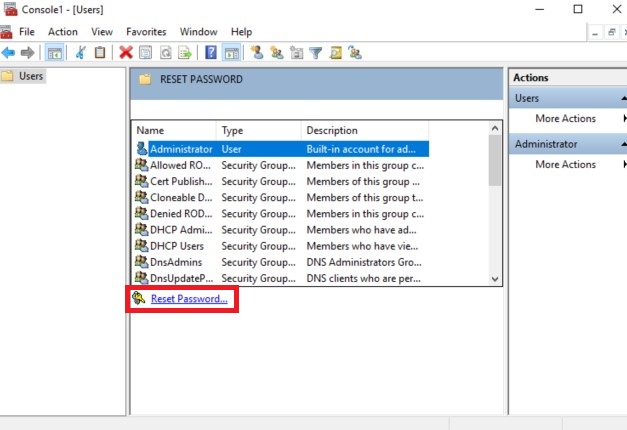Click the RESET PASSWORD folder icon
627x430 pixels.
click(145, 79)
